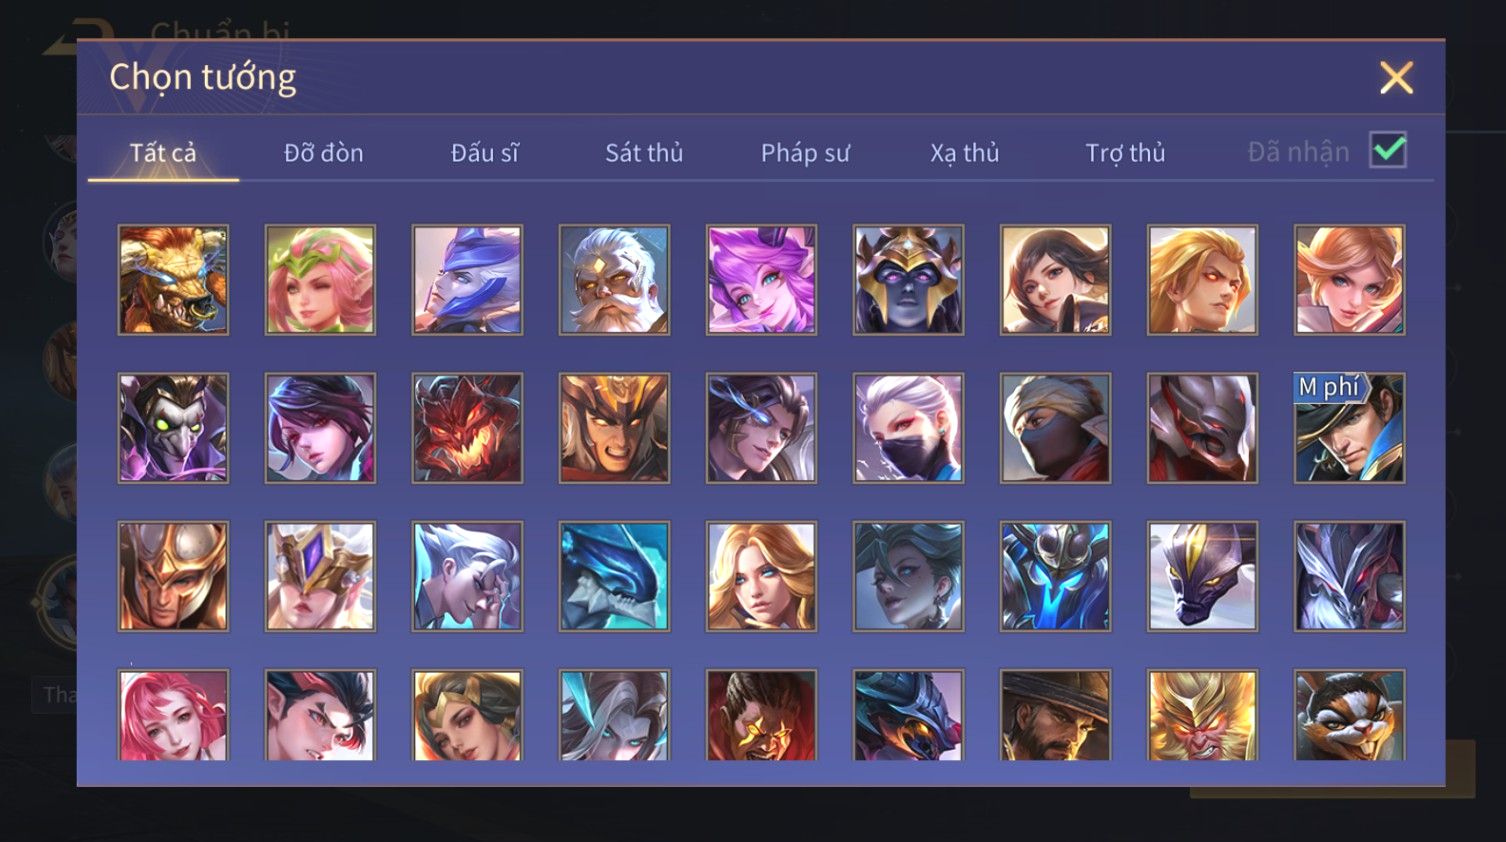Pick the purple-haired girl hero portrait
The width and height of the screenshot is (1506, 842).
point(761,280)
